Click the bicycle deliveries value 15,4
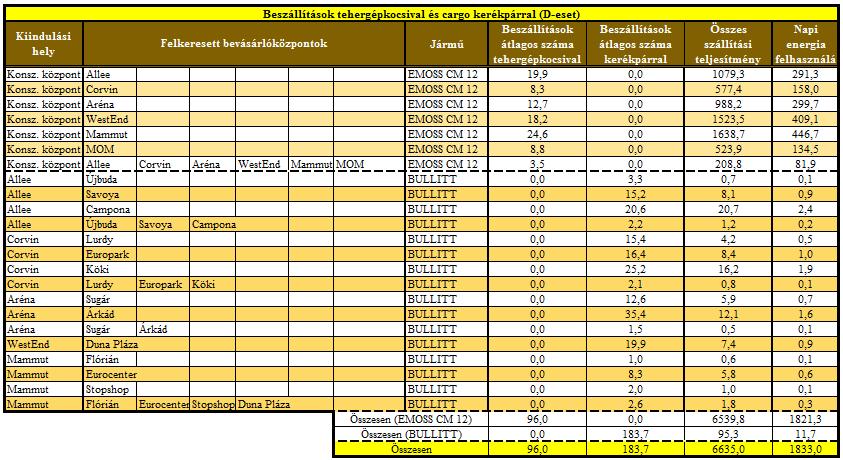The image size is (843, 460). tap(635, 240)
